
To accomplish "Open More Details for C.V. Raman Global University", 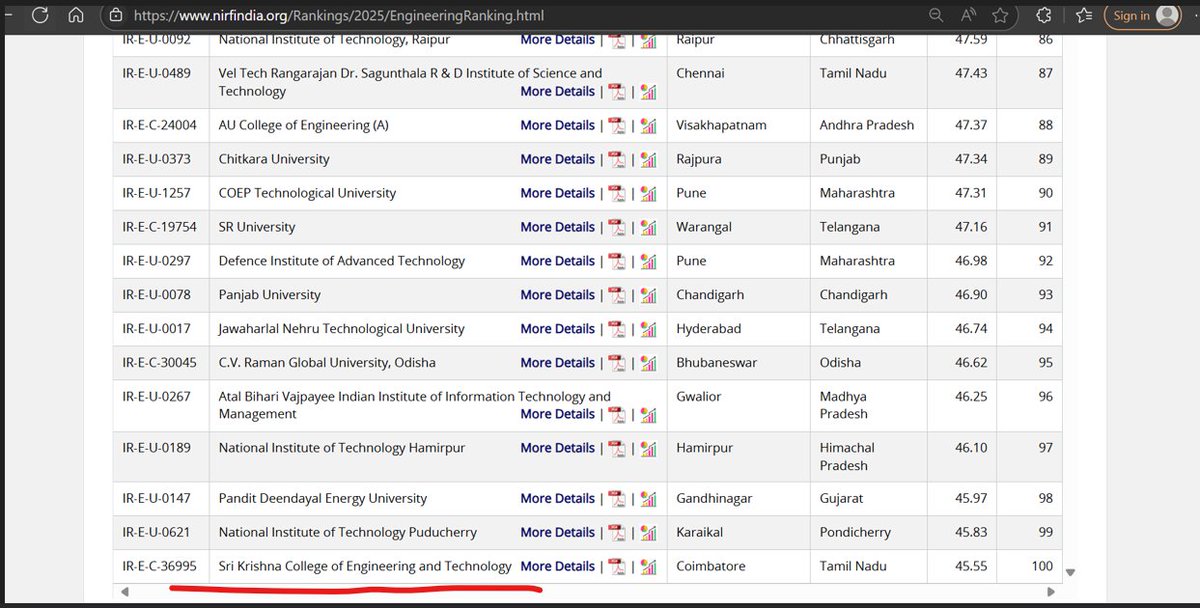I will 557,363.
